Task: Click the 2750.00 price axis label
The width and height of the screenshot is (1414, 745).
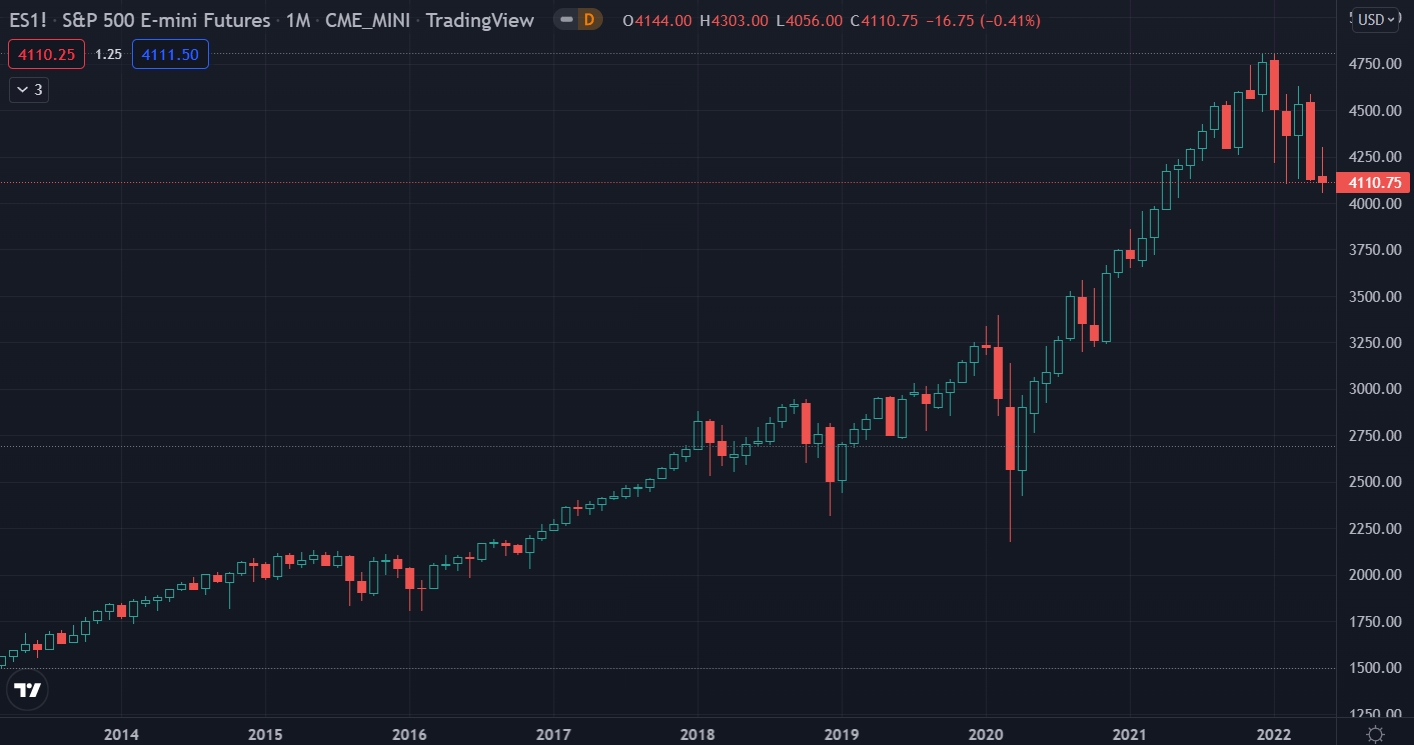Action: (1374, 436)
